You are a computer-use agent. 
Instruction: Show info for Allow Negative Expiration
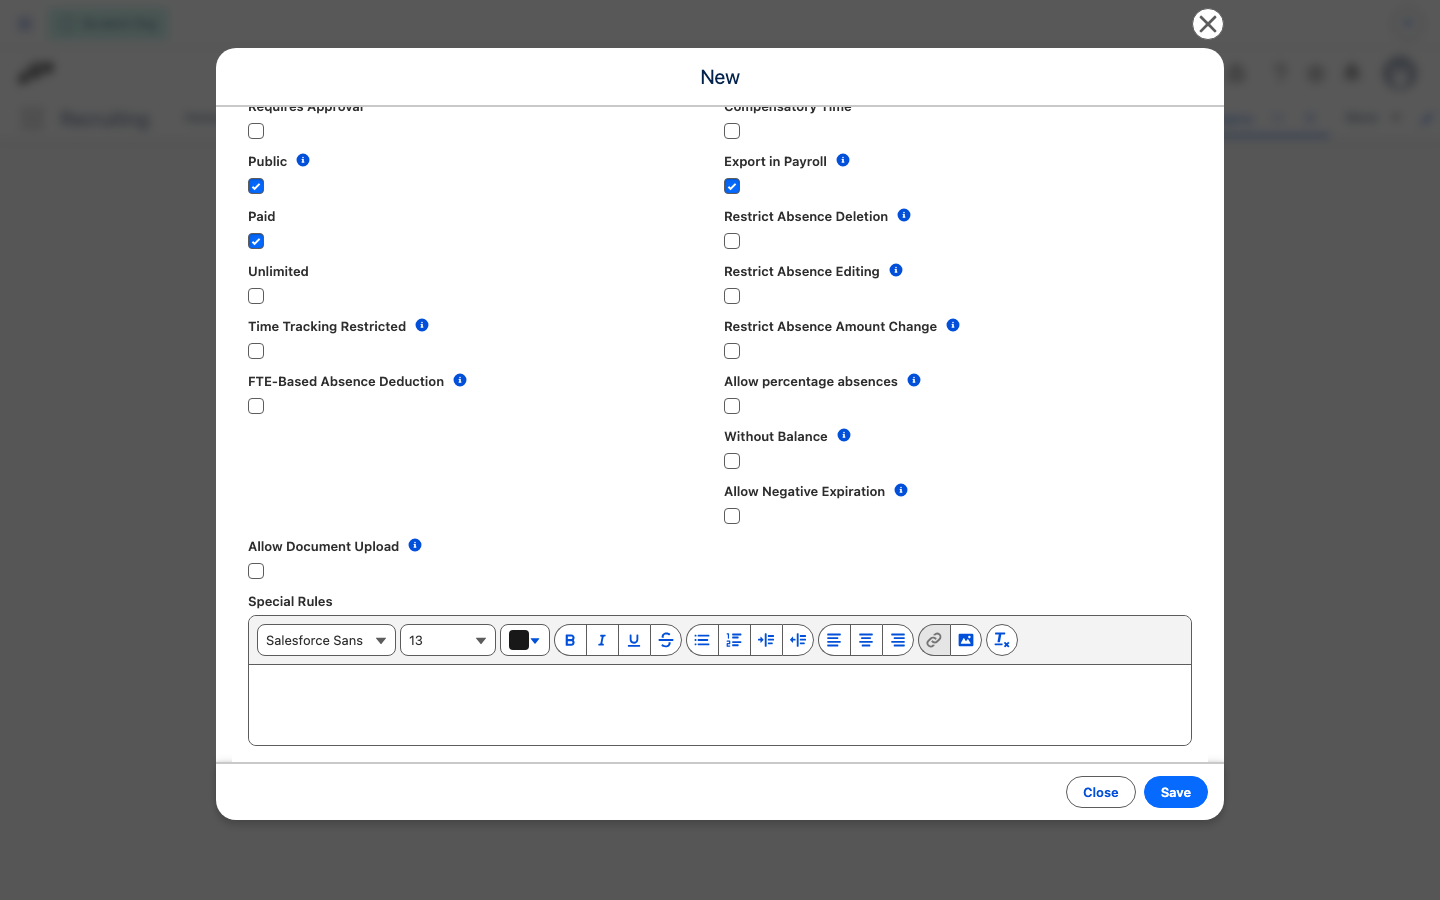[x=901, y=490]
